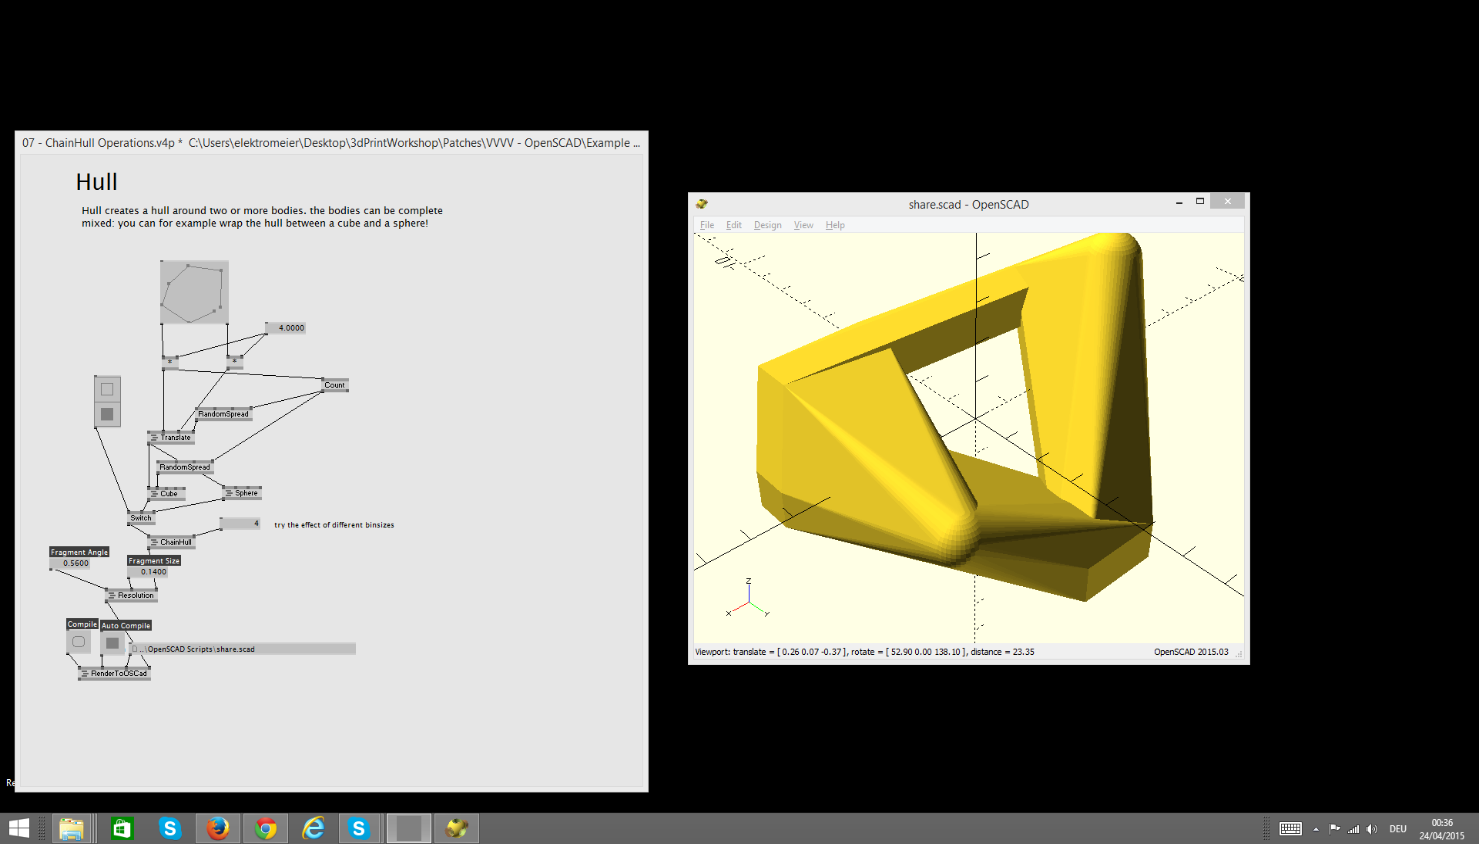Click the Fragment Angle value box
1479x844 pixels.
(x=76, y=563)
